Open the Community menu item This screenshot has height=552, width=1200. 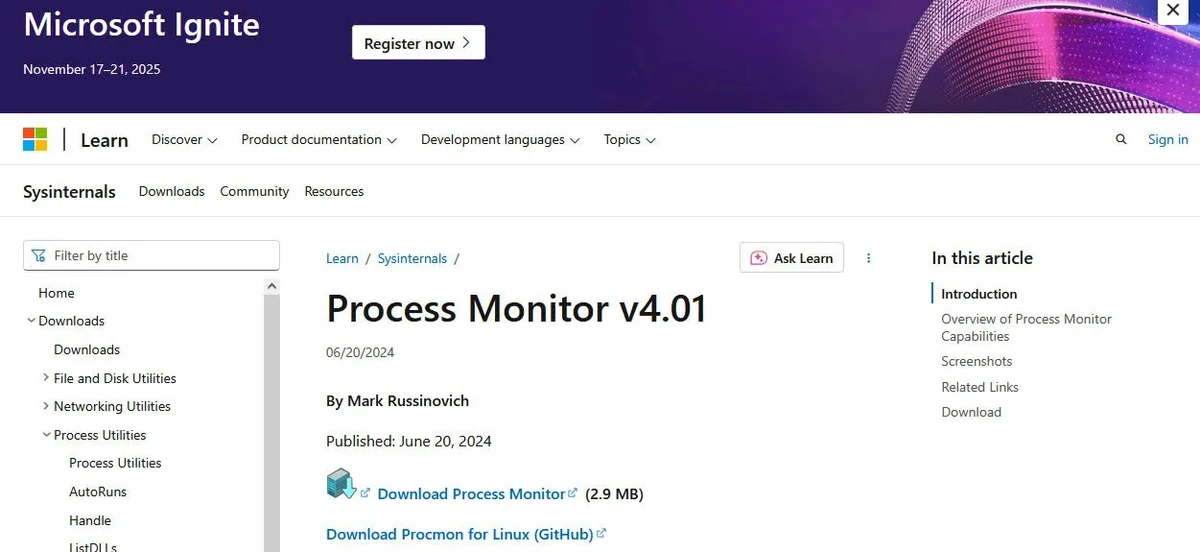point(254,191)
